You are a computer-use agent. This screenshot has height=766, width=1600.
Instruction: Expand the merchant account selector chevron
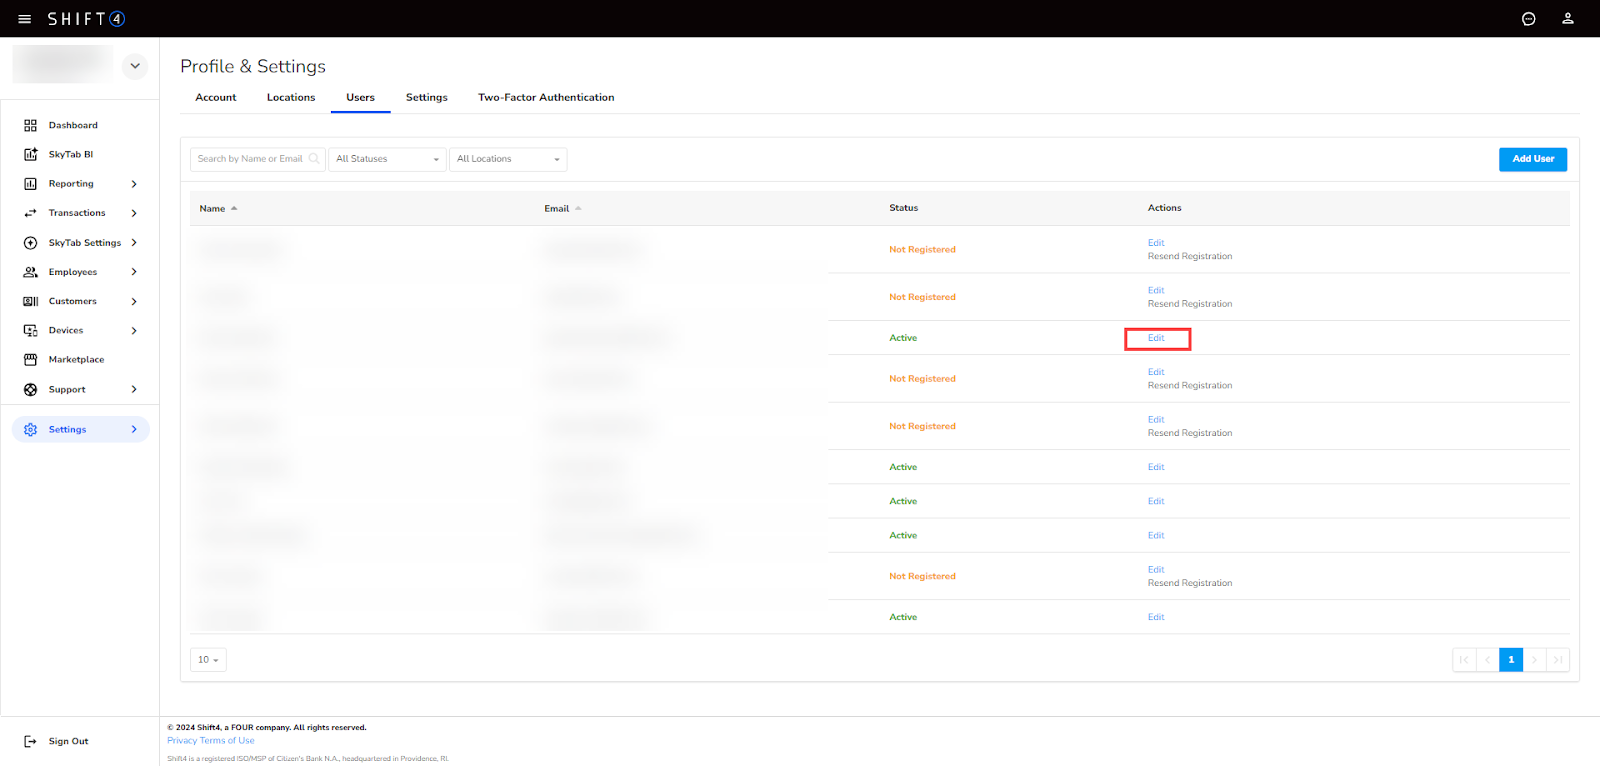[x=135, y=66]
